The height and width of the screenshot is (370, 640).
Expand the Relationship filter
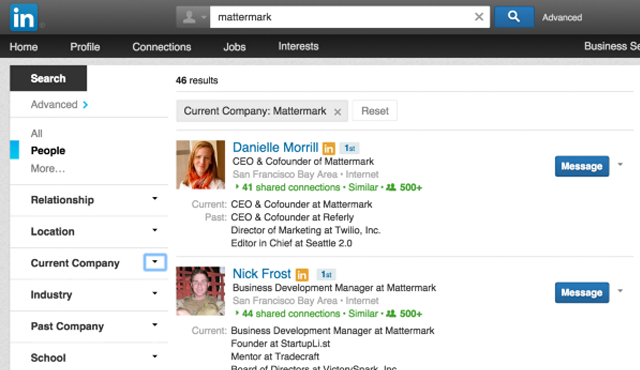tap(155, 199)
